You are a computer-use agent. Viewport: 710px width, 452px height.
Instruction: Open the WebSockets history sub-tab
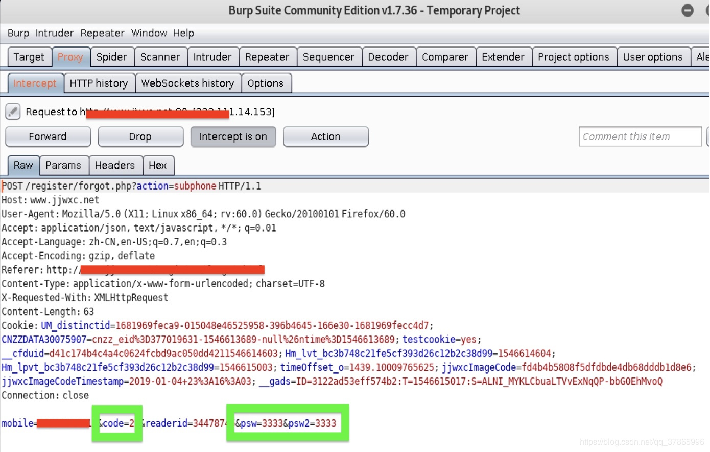(187, 83)
